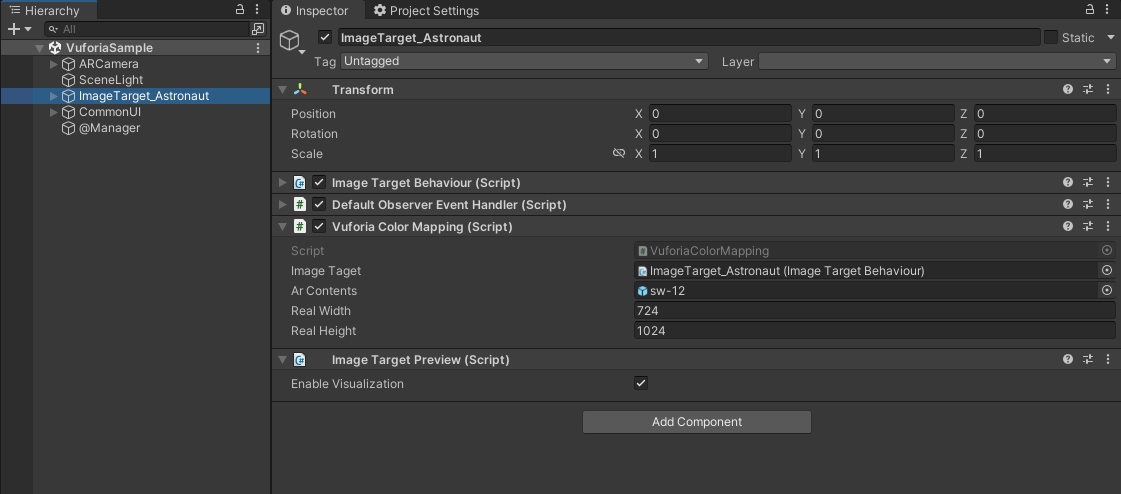Click the Hierarchy panel lock icon
Viewport: 1121px width, 494px height.
pos(240,9)
